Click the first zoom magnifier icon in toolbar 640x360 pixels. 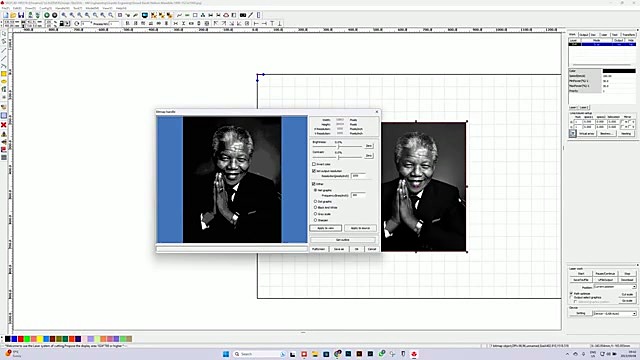[64, 15]
